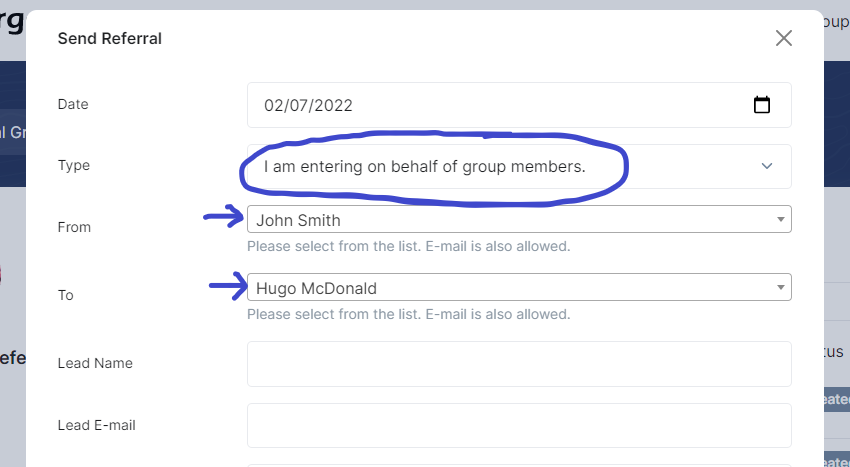Click the To field's dropdown arrow
The image size is (850, 467).
(780, 288)
